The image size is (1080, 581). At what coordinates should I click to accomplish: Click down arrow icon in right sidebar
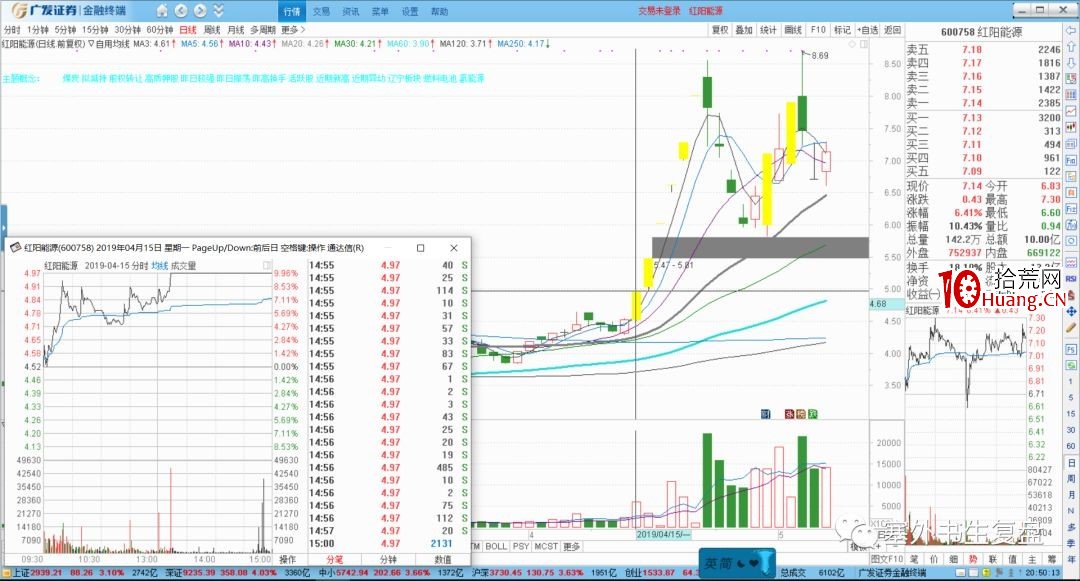click(1071, 63)
